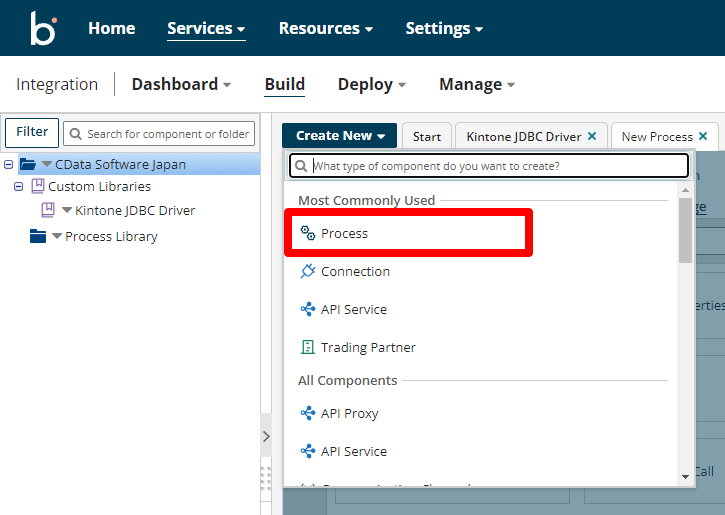Click the API Proxy icon
This screenshot has height=515, width=725.
308,413
